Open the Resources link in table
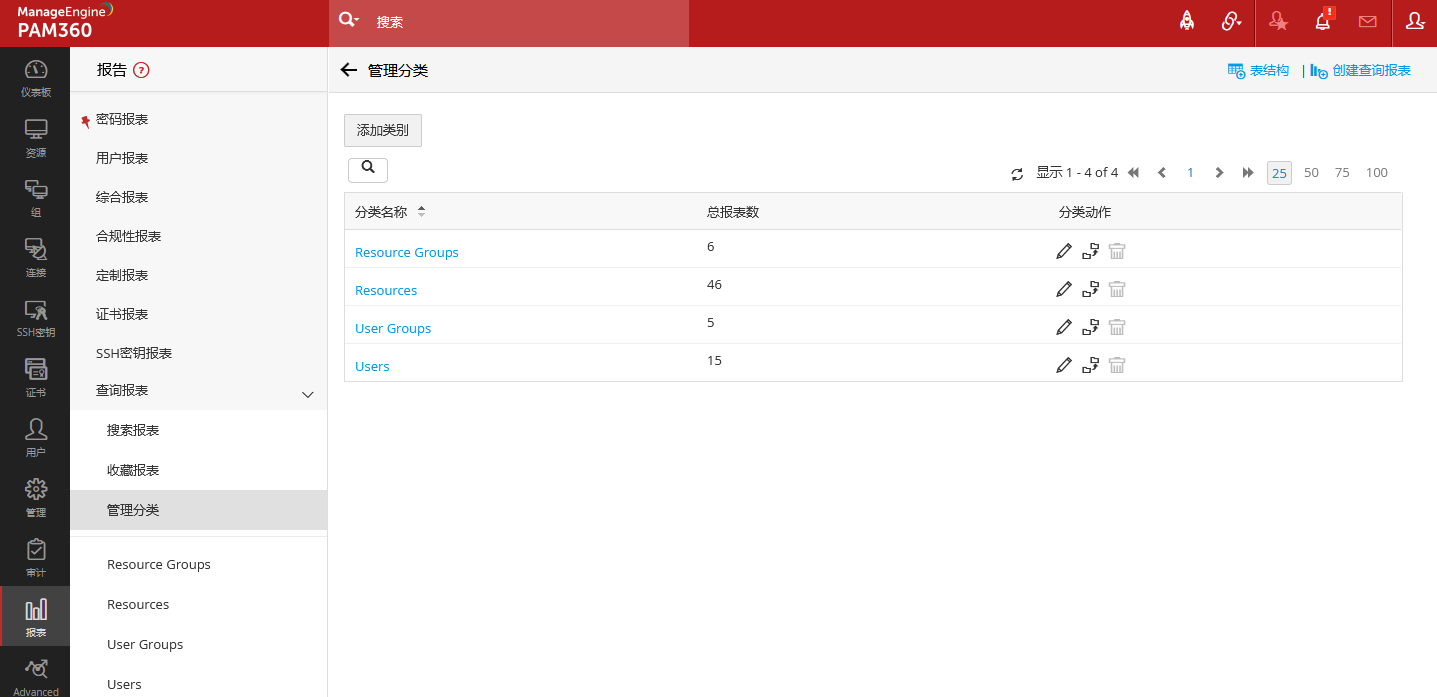The width and height of the screenshot is (1437, 697). coord(386,290)
